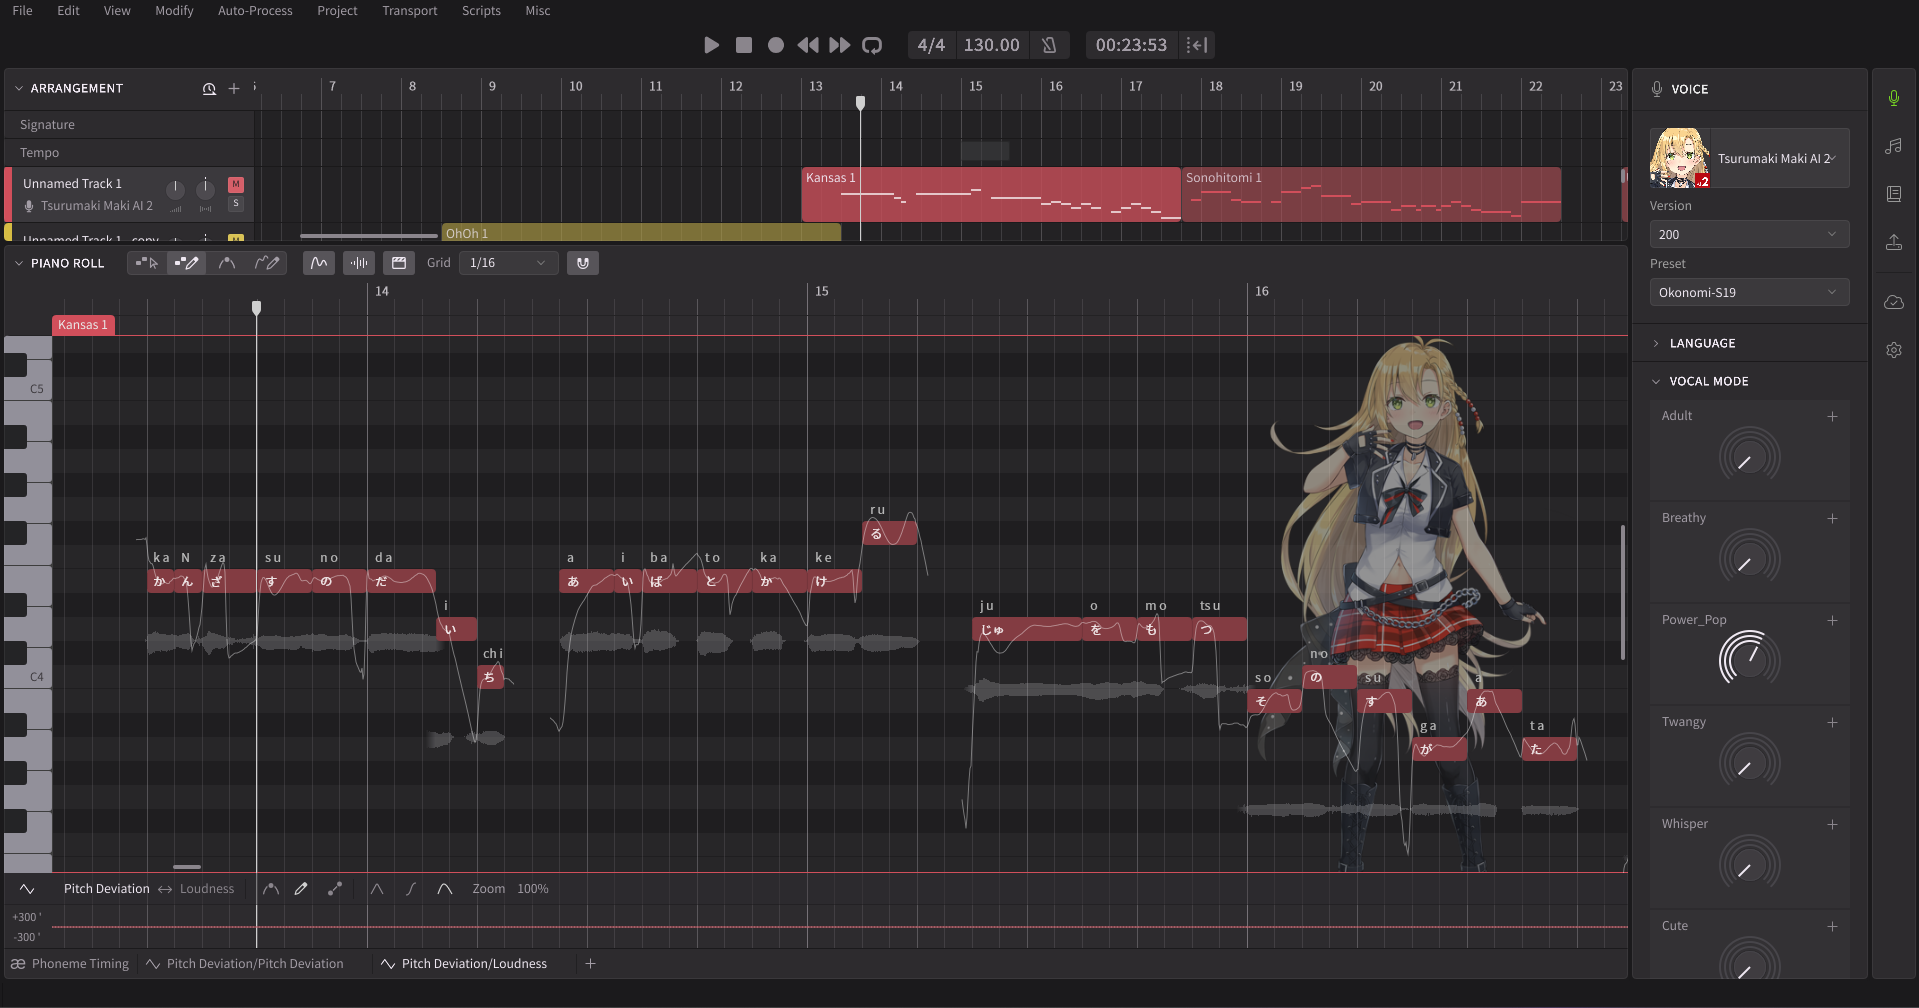Toggle the metronome icon beside tempo
1919x1008 pixels.
[1049, 45]
